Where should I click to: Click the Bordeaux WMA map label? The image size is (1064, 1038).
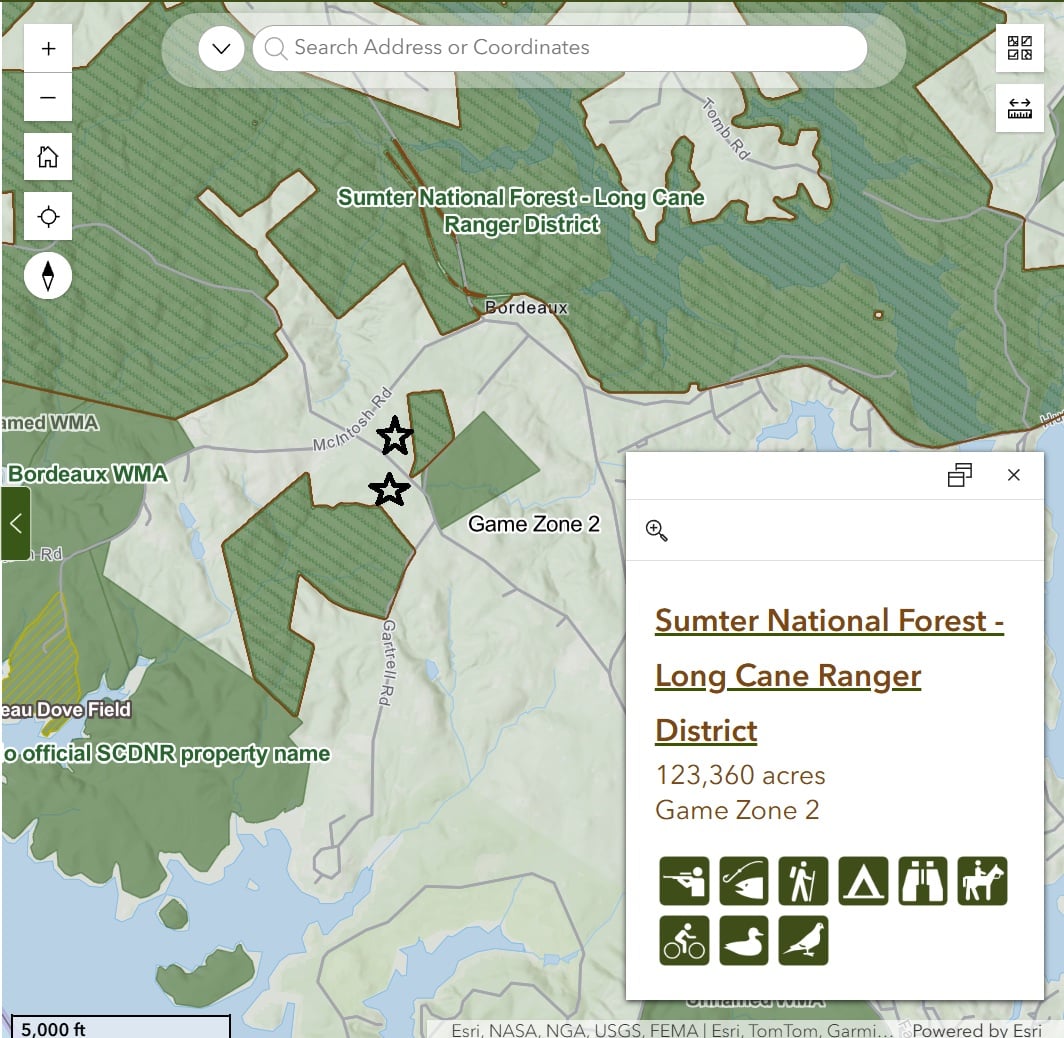(88, 474)
